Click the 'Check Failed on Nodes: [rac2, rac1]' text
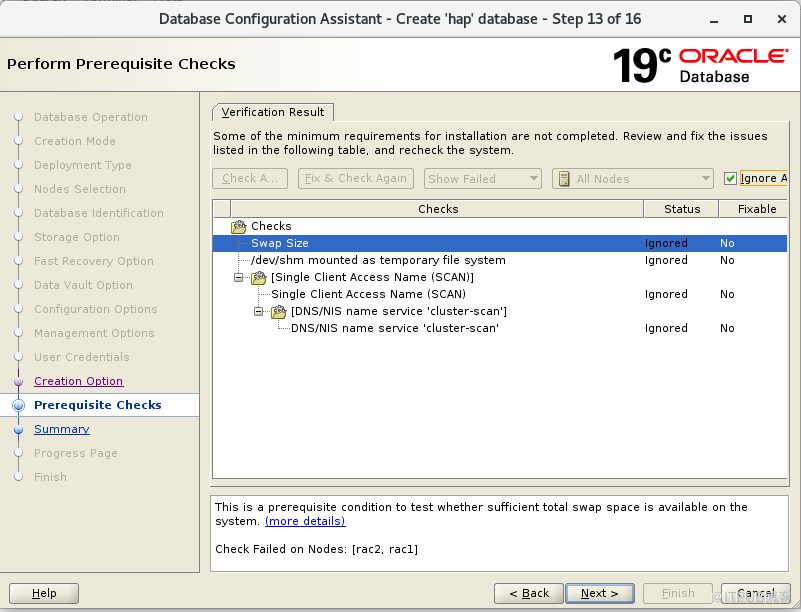This screenshot has width=801, height=612. click(x=317, y=549)
